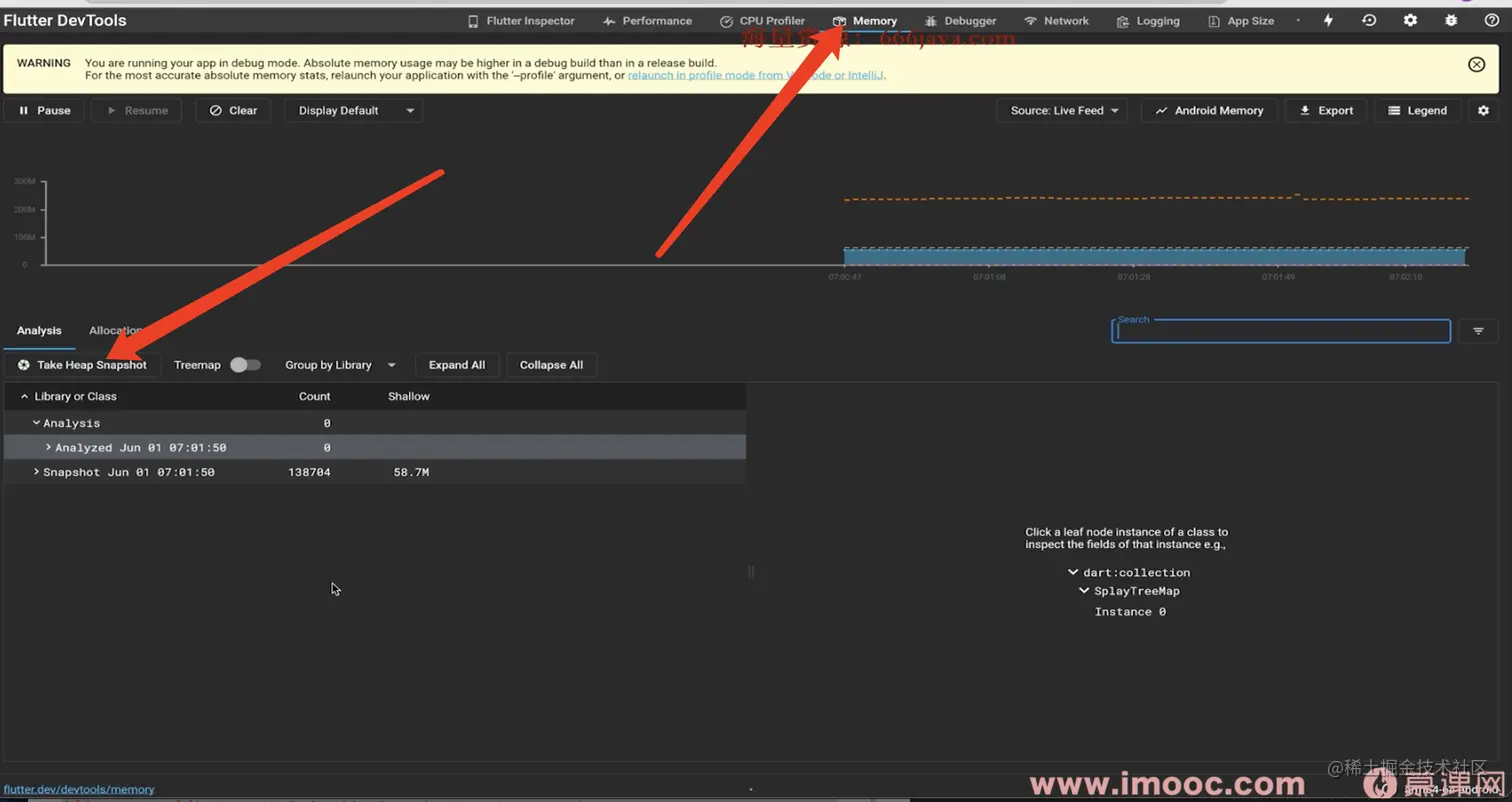Click the 07:01:08 timeline label
1512x802 pixels.
point(988,277)
